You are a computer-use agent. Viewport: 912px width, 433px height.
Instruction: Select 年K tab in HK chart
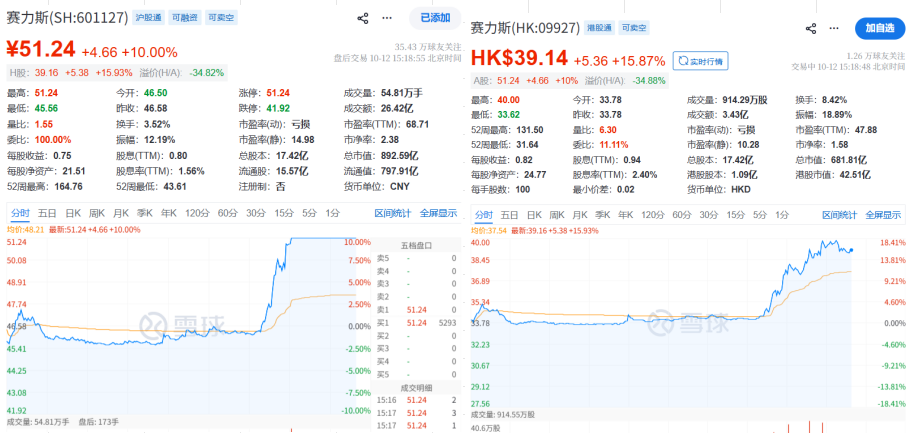[x=625, y=215]
